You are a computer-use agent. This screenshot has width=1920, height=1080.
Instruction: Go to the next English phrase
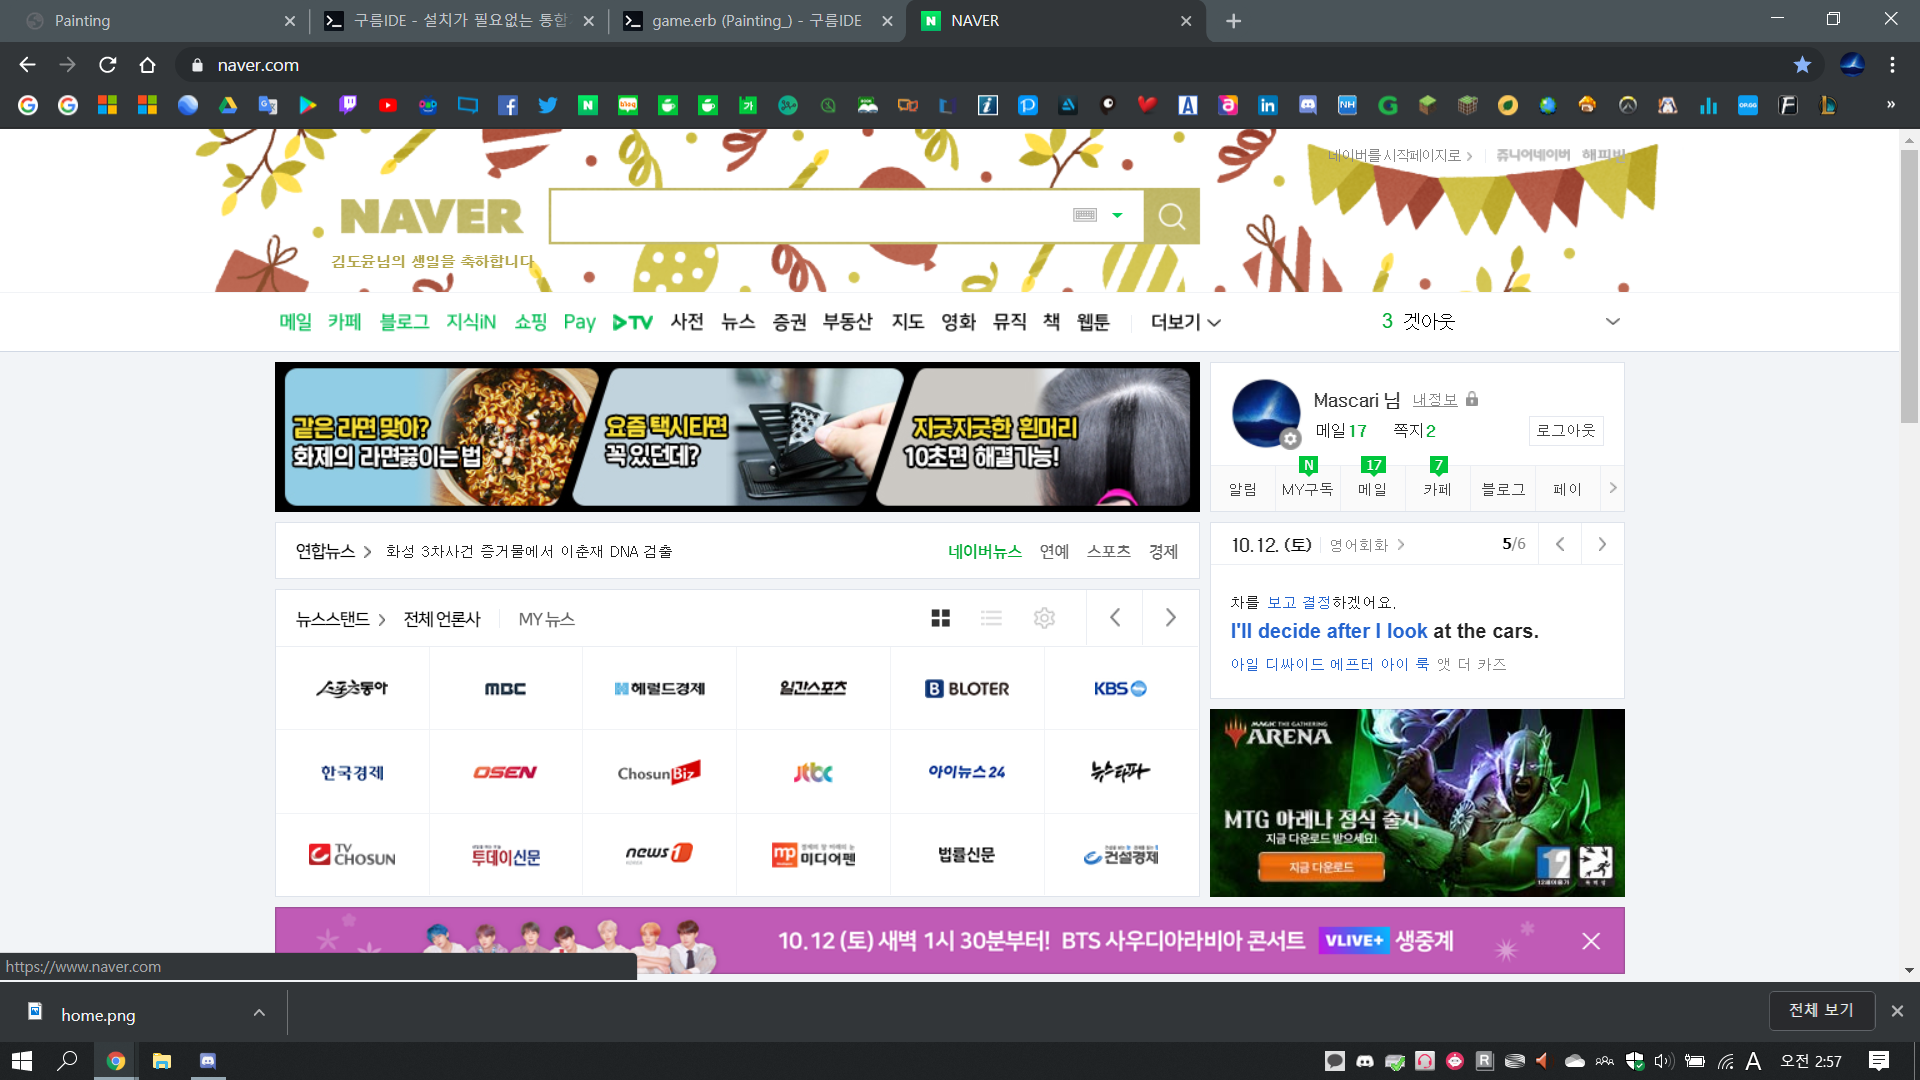point(1602,544)
